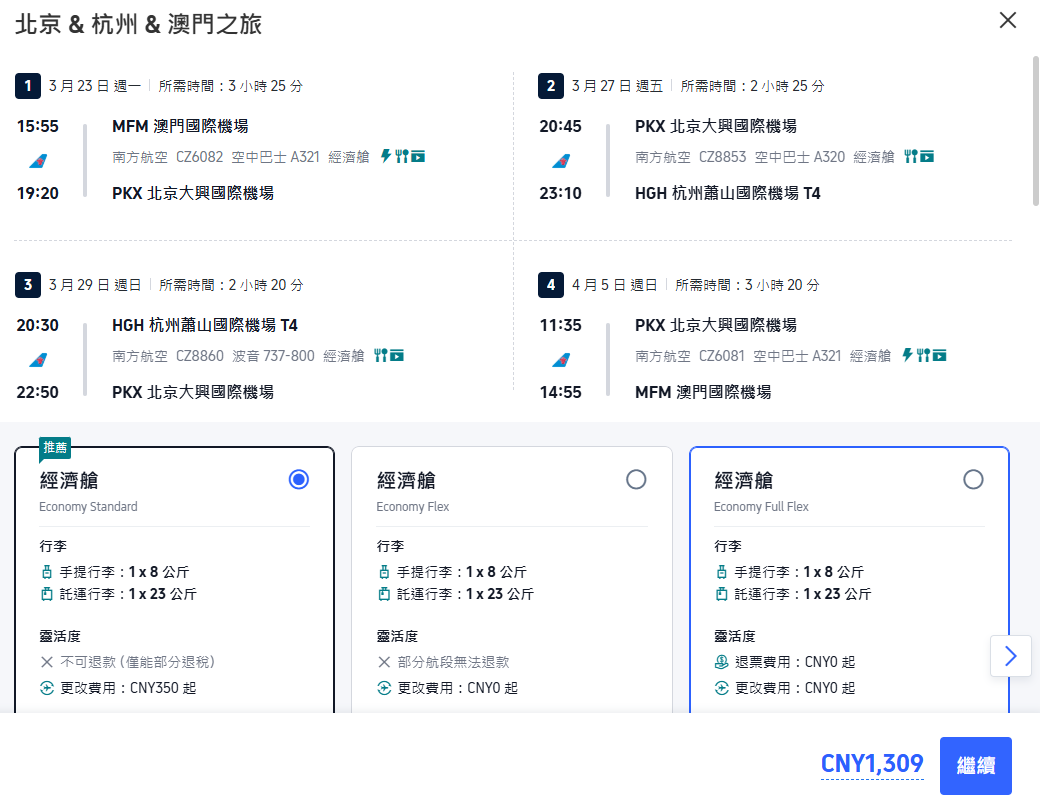Click the power outlet icon on flight CZ6082
The width and height of the screenshot is (1040, 805).
(385, 156)
